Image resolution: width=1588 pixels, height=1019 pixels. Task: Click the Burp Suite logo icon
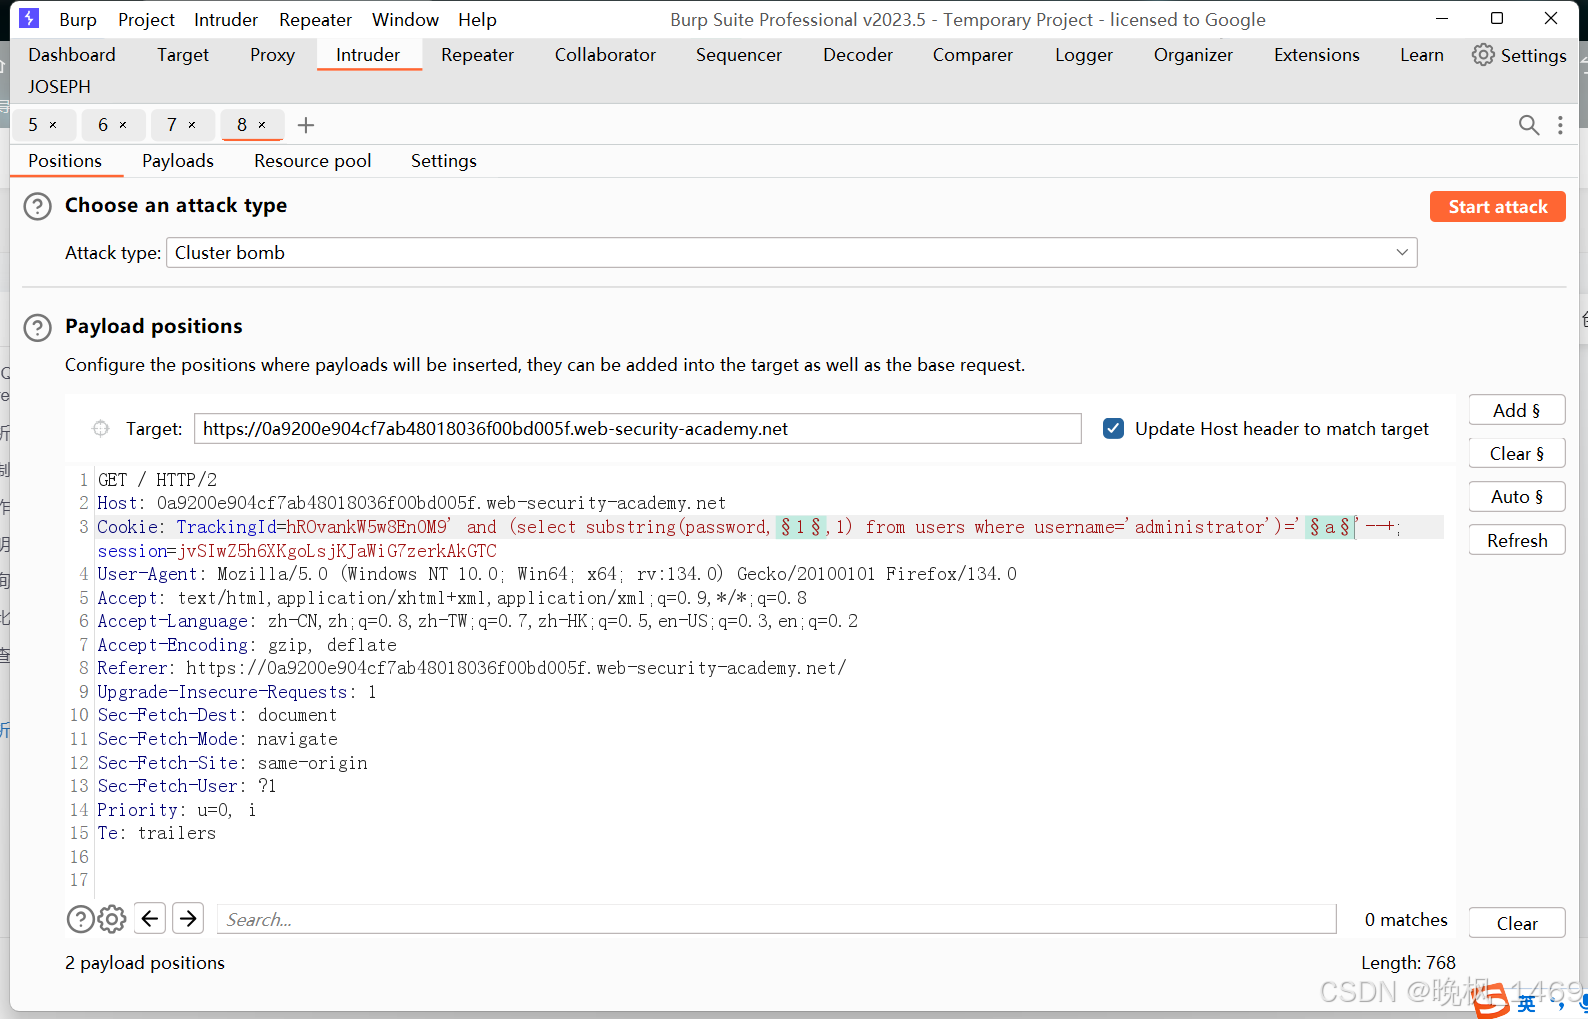(x=29, y=18)
